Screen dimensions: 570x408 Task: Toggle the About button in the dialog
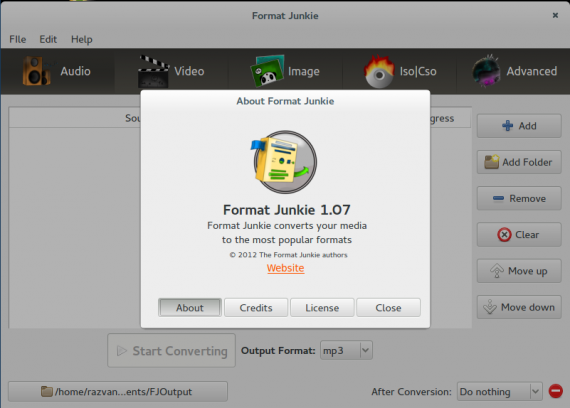click(190, 308)
